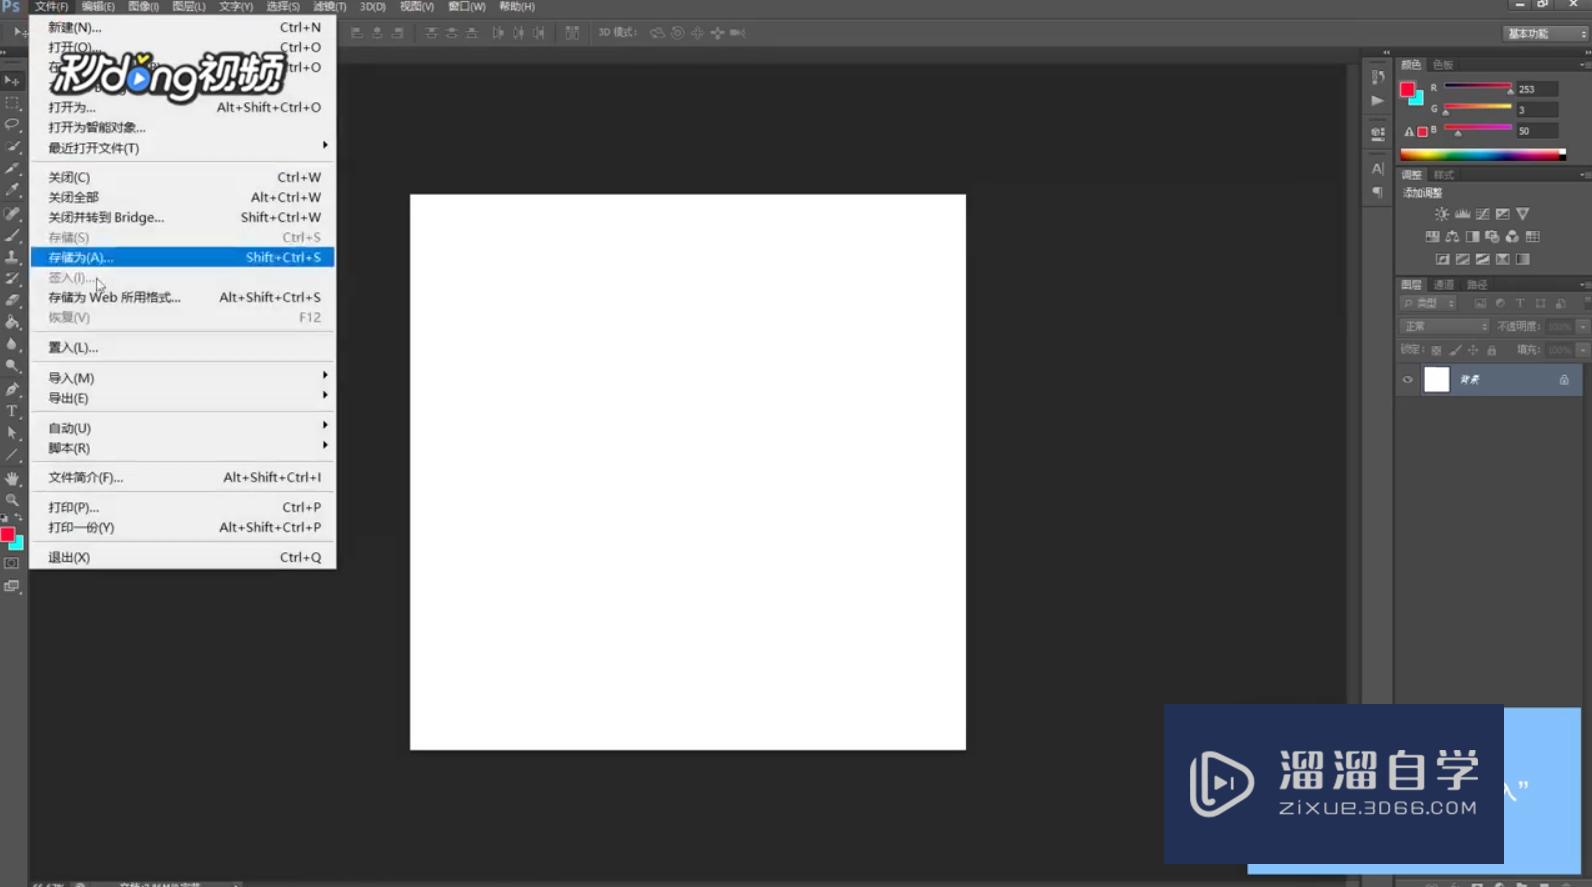Click the screen mode icon in toolbox
The height and width of the screenshot is (887, 1592).
click(x=12, y=587)
